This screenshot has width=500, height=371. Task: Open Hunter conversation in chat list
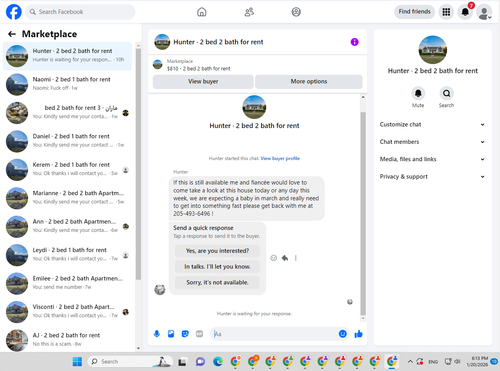point(67,56)
